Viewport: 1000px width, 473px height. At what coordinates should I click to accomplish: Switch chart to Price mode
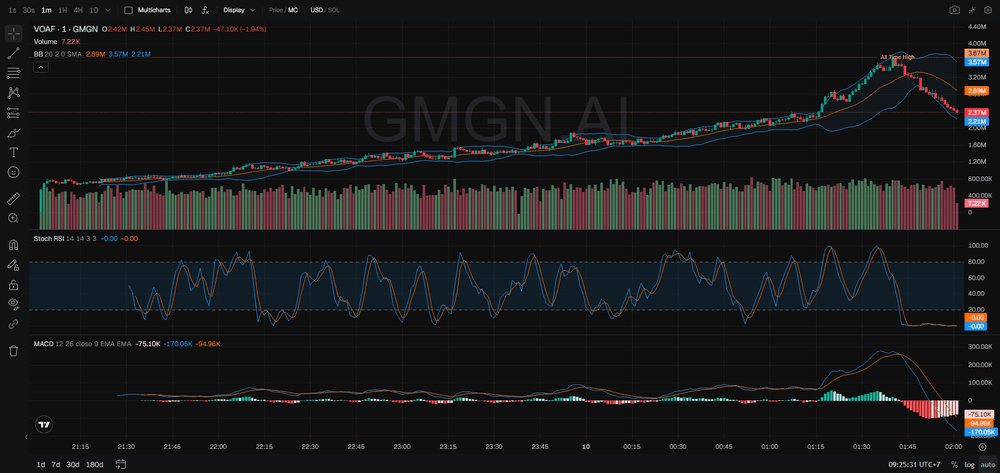click(x=276, y=10)
